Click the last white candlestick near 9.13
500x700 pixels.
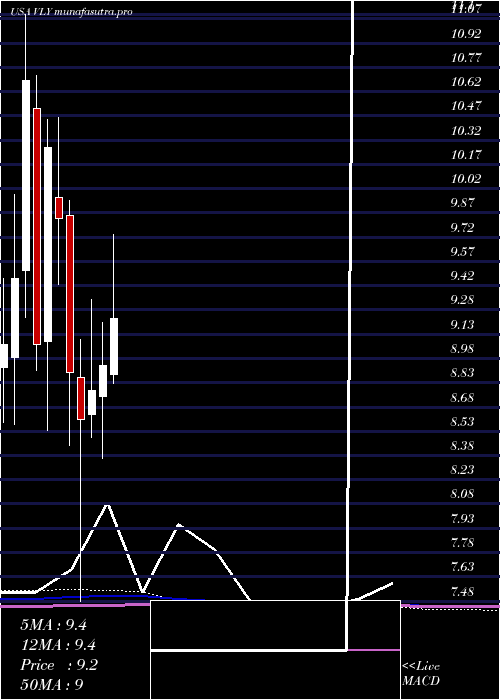114,346
